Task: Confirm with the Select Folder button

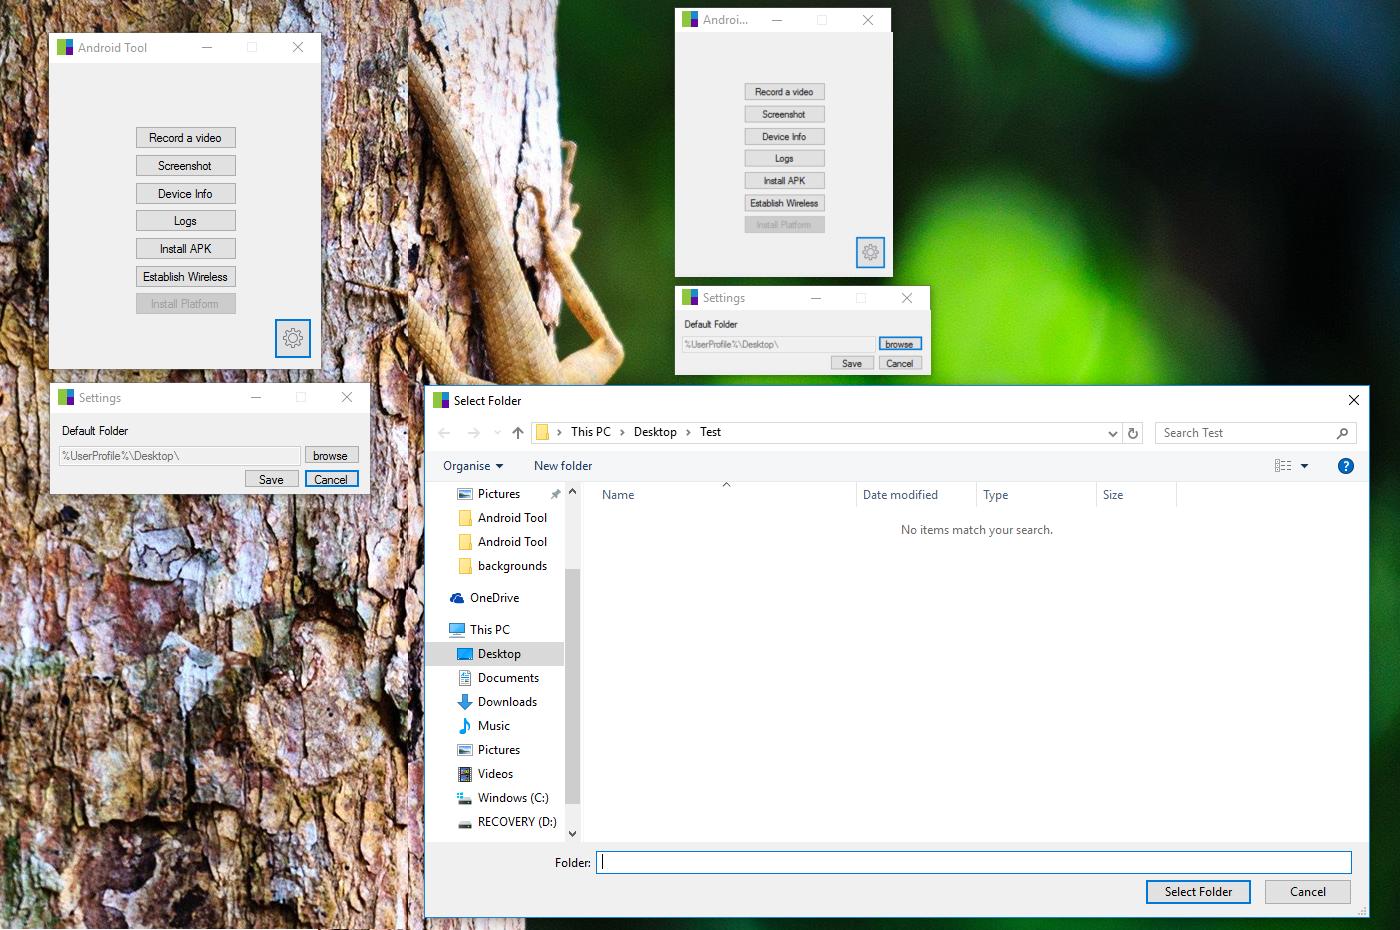Action: (1197, 891)
